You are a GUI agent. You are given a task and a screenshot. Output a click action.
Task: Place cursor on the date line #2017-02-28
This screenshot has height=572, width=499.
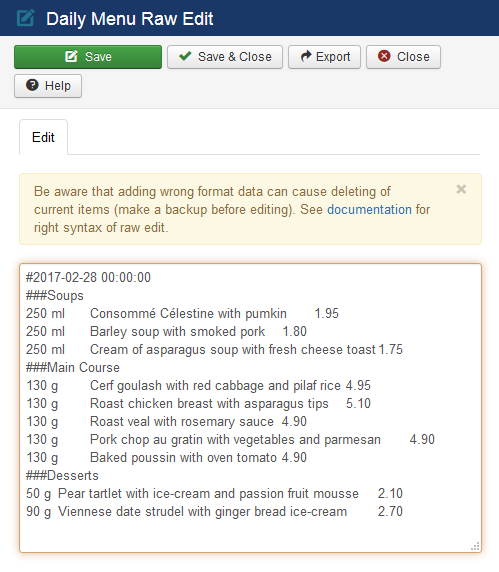(88, 277)
